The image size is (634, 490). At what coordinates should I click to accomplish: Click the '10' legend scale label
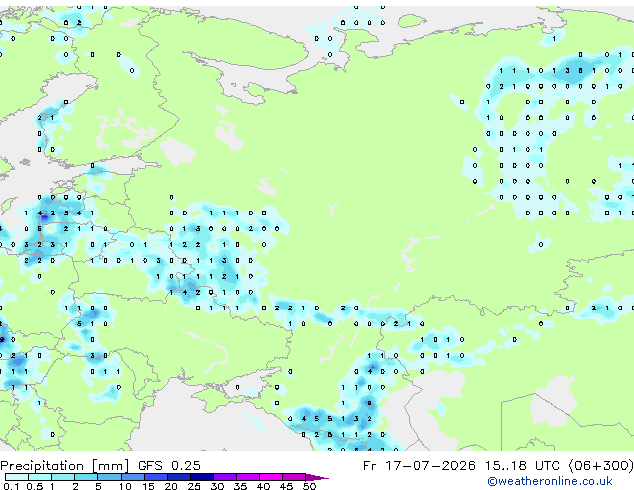tap(125, 486)
